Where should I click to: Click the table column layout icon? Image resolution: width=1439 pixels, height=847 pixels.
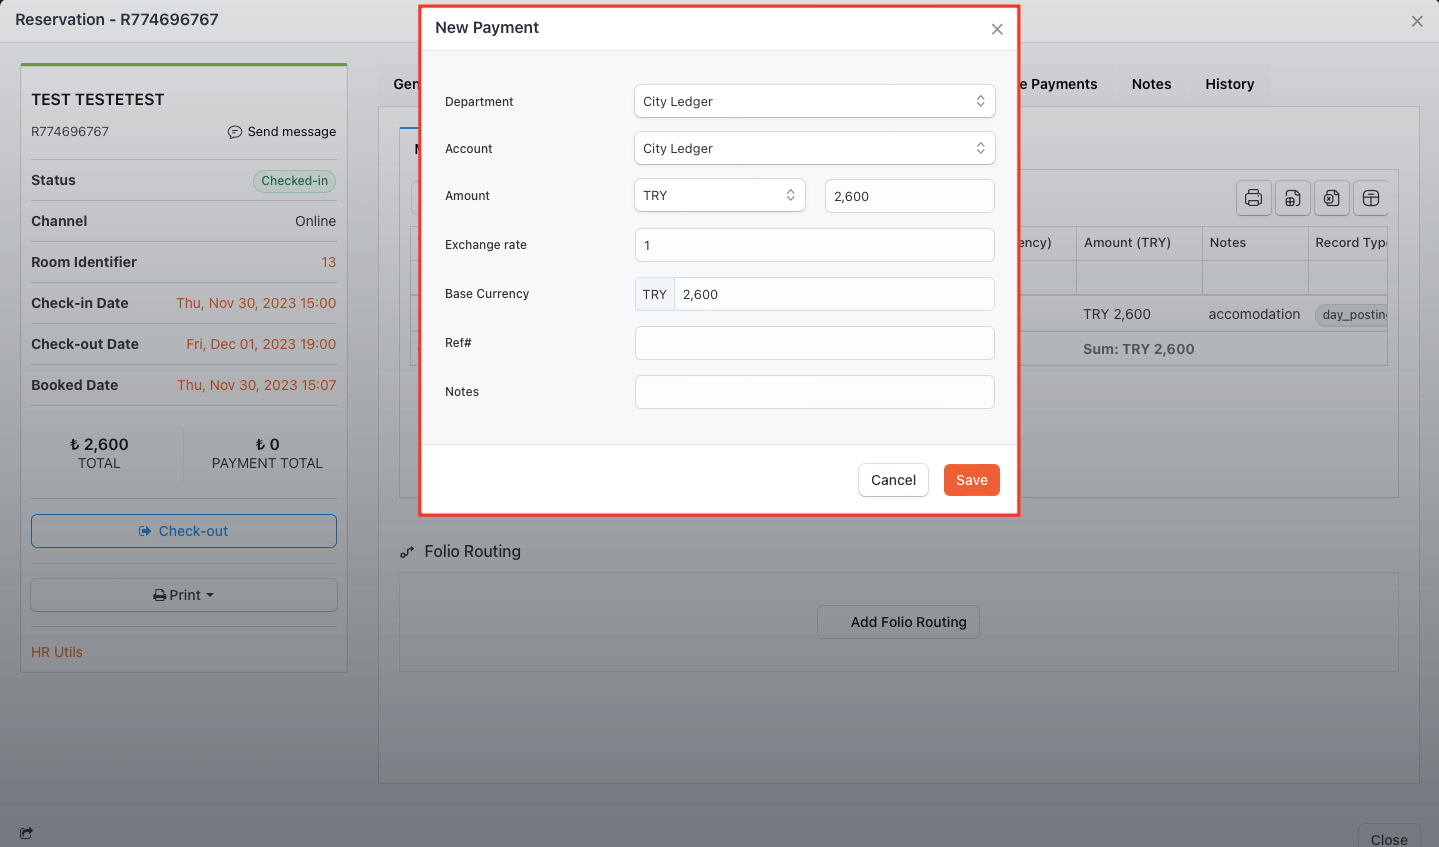[1371, 198]
